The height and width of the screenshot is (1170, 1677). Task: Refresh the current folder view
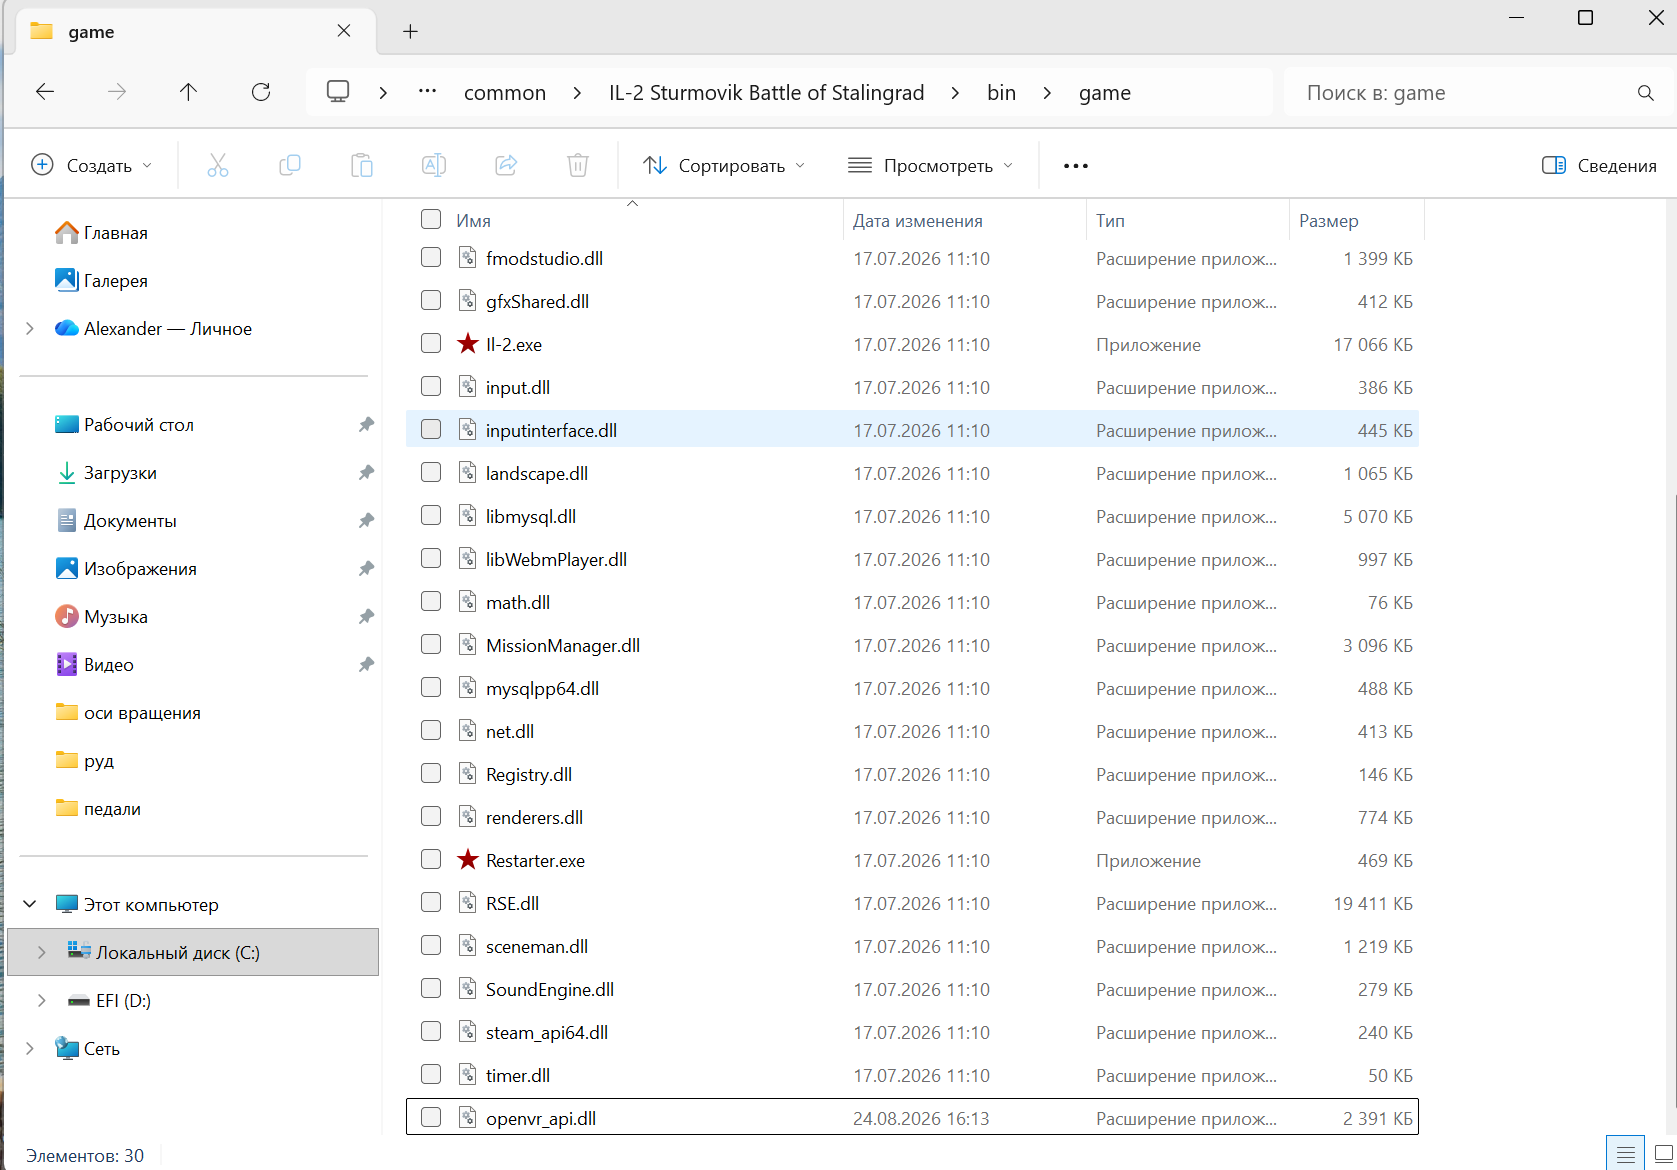pos(261,92)
